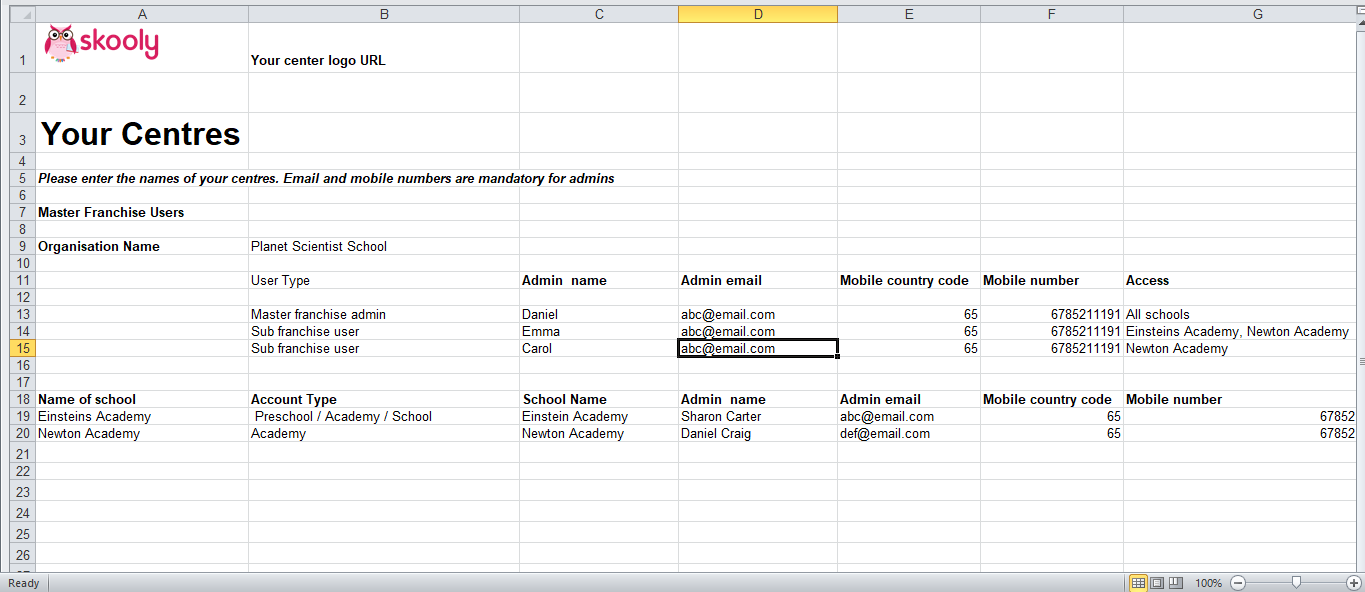
Task: Click 'Sharon Carter' cell
Action: (x=758, y=416)
